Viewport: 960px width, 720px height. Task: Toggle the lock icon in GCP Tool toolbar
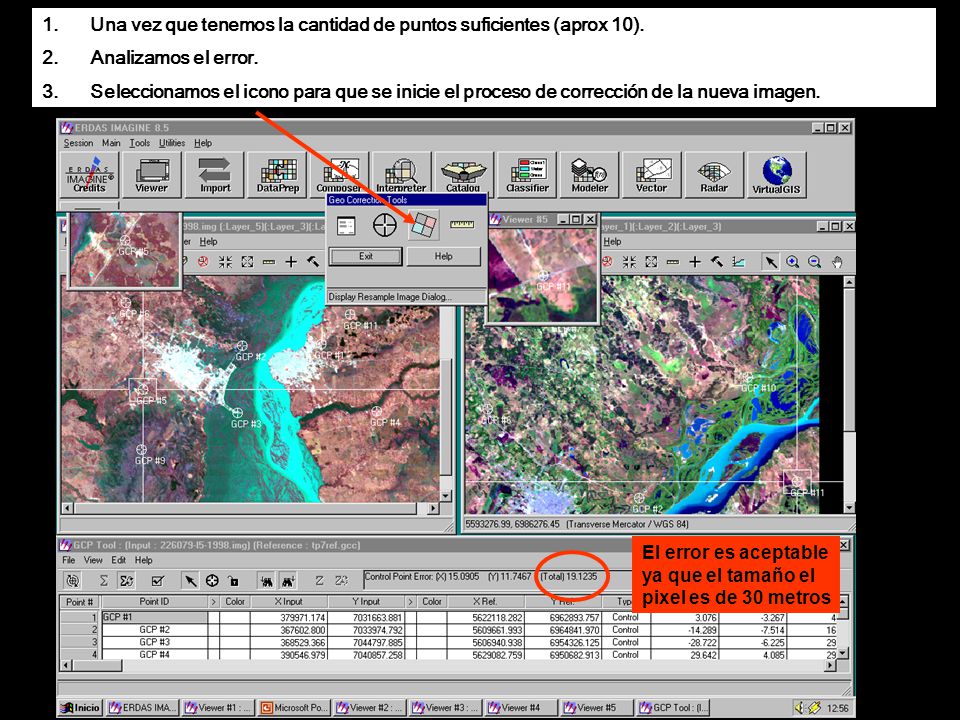233,580
